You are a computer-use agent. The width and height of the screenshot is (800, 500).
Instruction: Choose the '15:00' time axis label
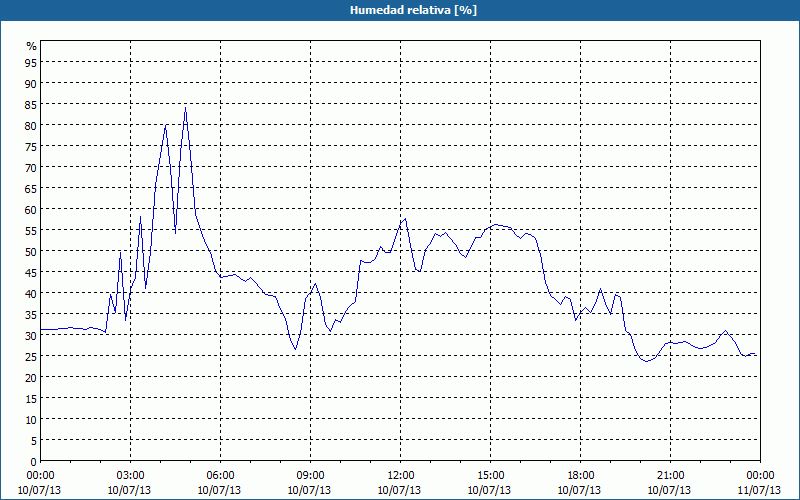pos(490,476)
